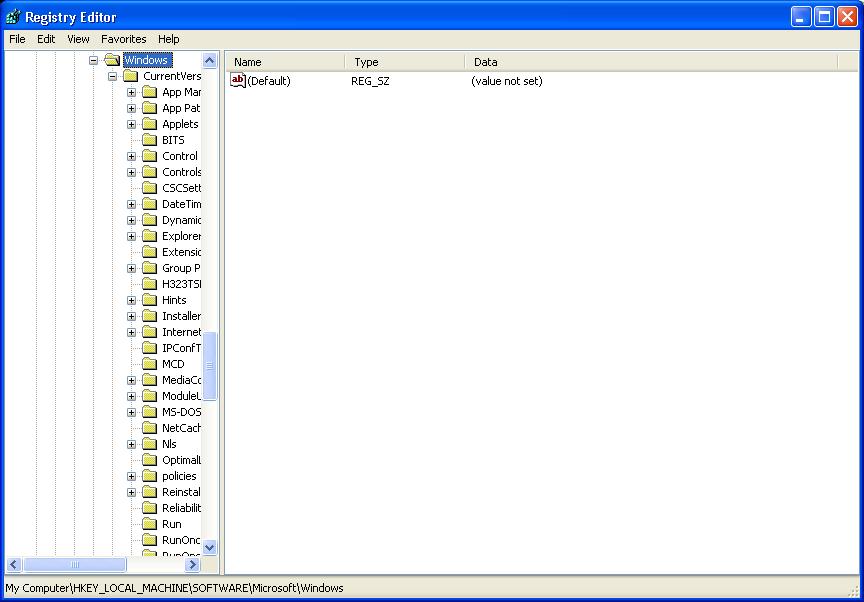Click the tree pane horizontal scrollbar thumb
Image resolution: width=864 pixels, height=602 pixels.
[74, 564]
